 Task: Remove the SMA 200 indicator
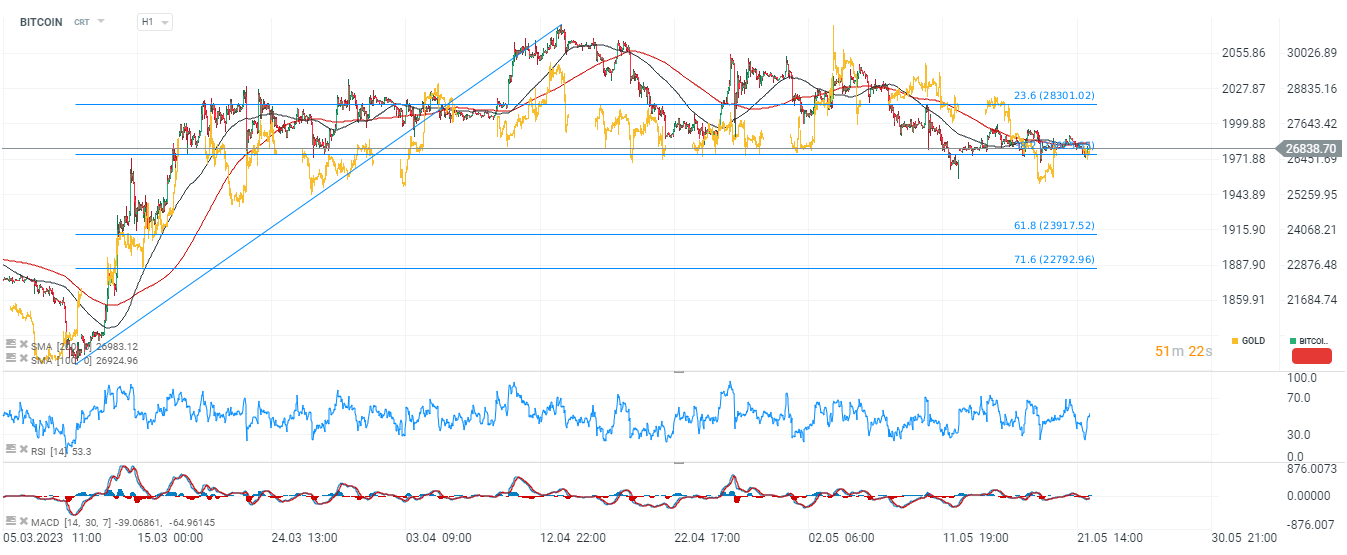click(x=23, y=345)
